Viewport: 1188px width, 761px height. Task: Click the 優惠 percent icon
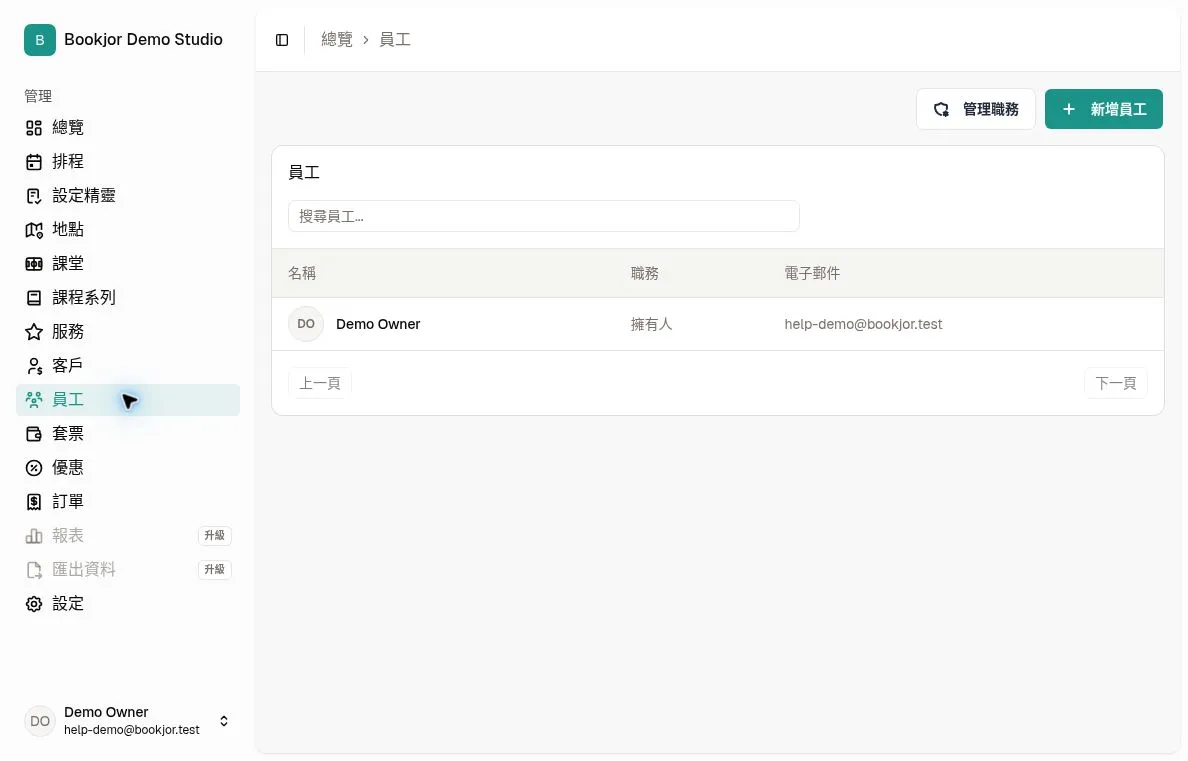coord(33,468)
